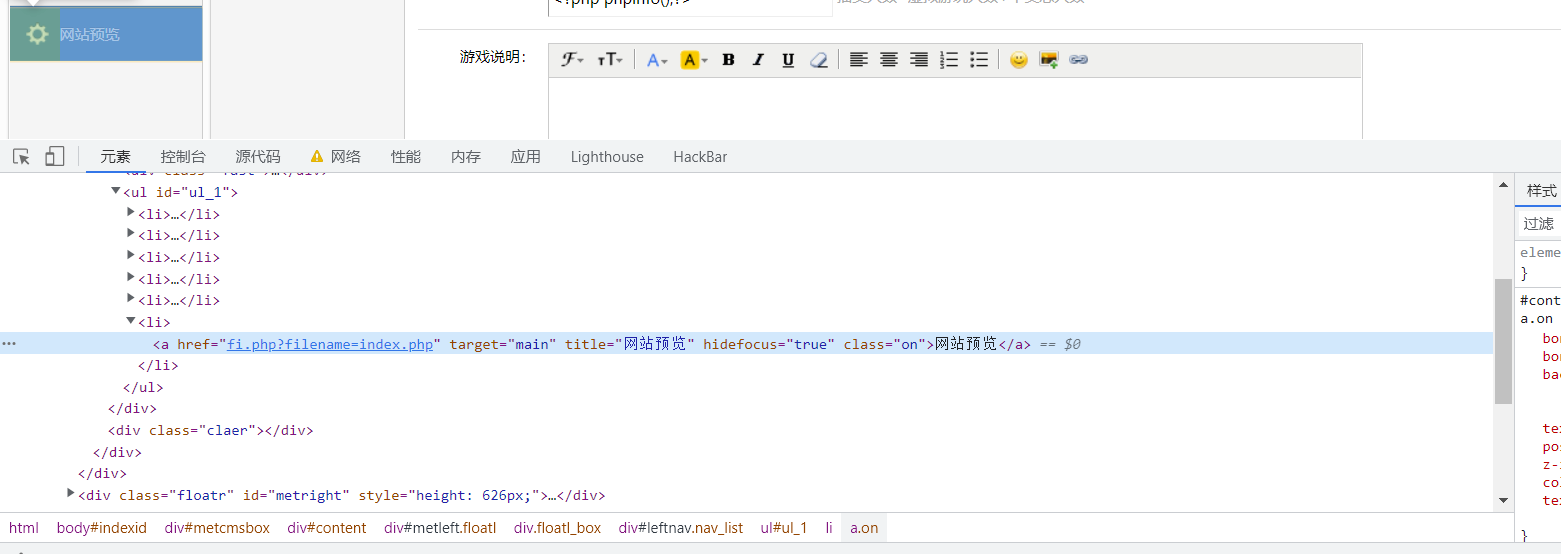The width and height of the screenshot is (1561, 554).
Task: Click the insert image icon
Action: coord(1048,60)
